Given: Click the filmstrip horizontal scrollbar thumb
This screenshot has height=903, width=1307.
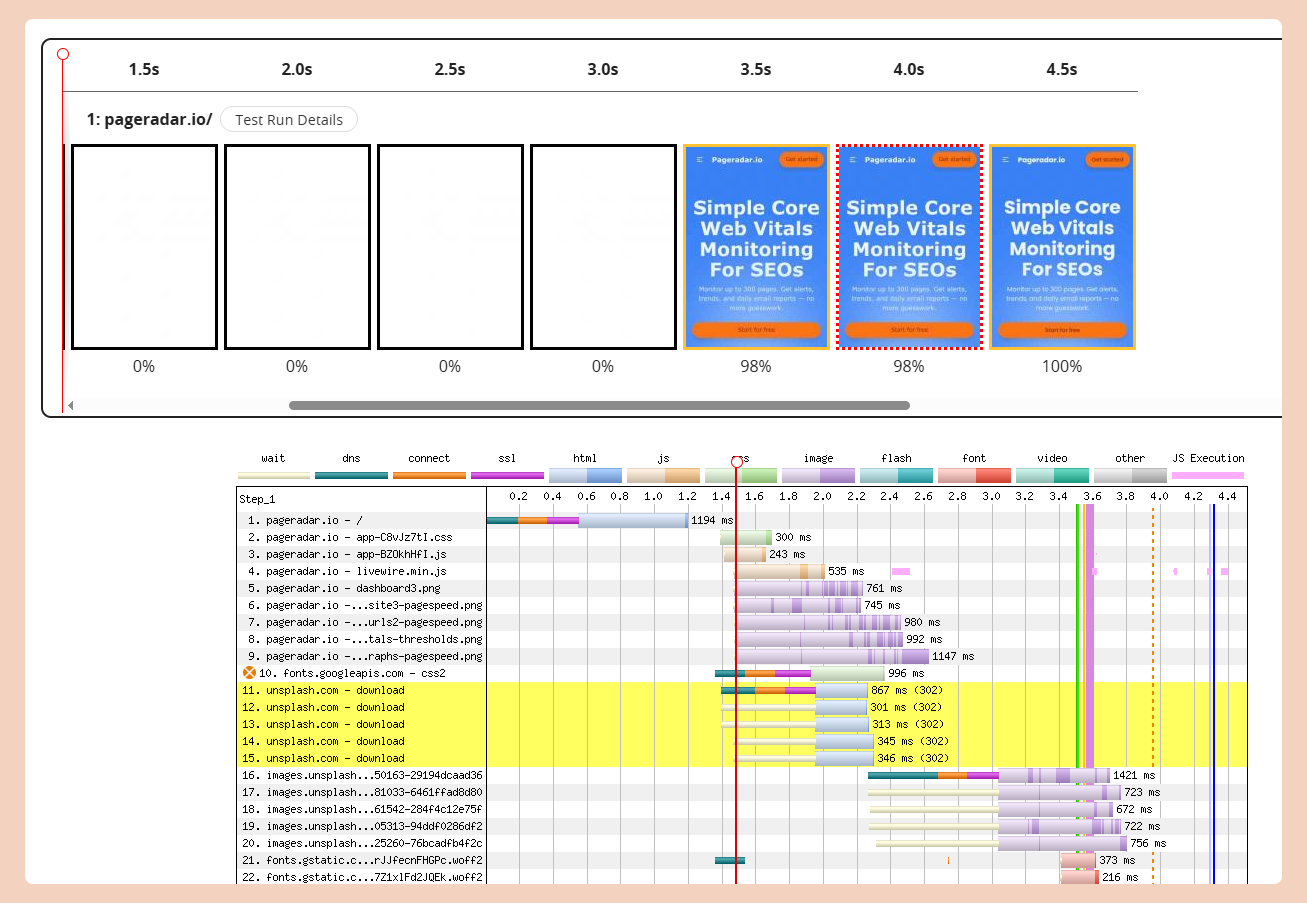Looking at the screenshot, I should pyautogui.click(x=599, y=405).
